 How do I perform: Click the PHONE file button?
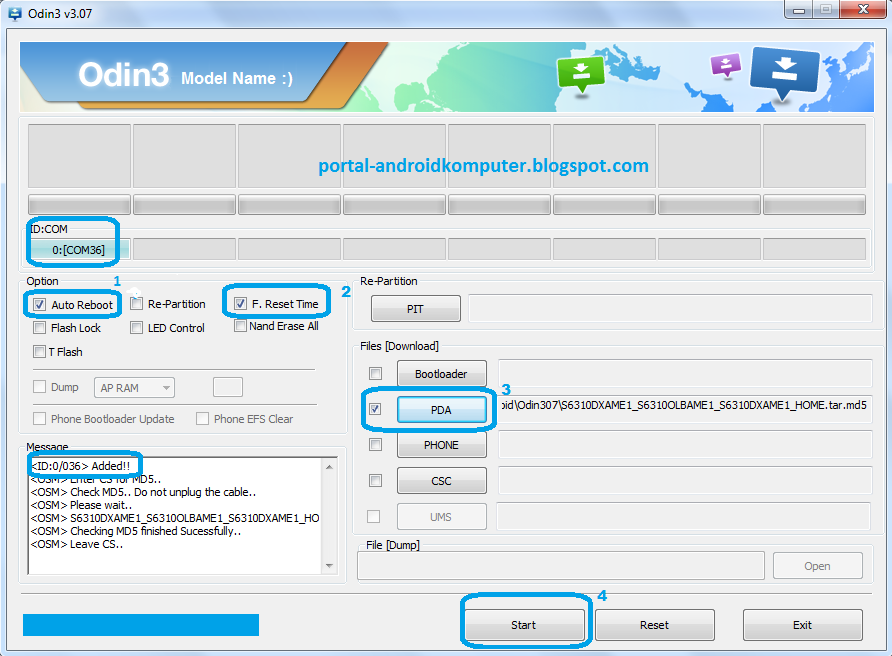point(441,445)
